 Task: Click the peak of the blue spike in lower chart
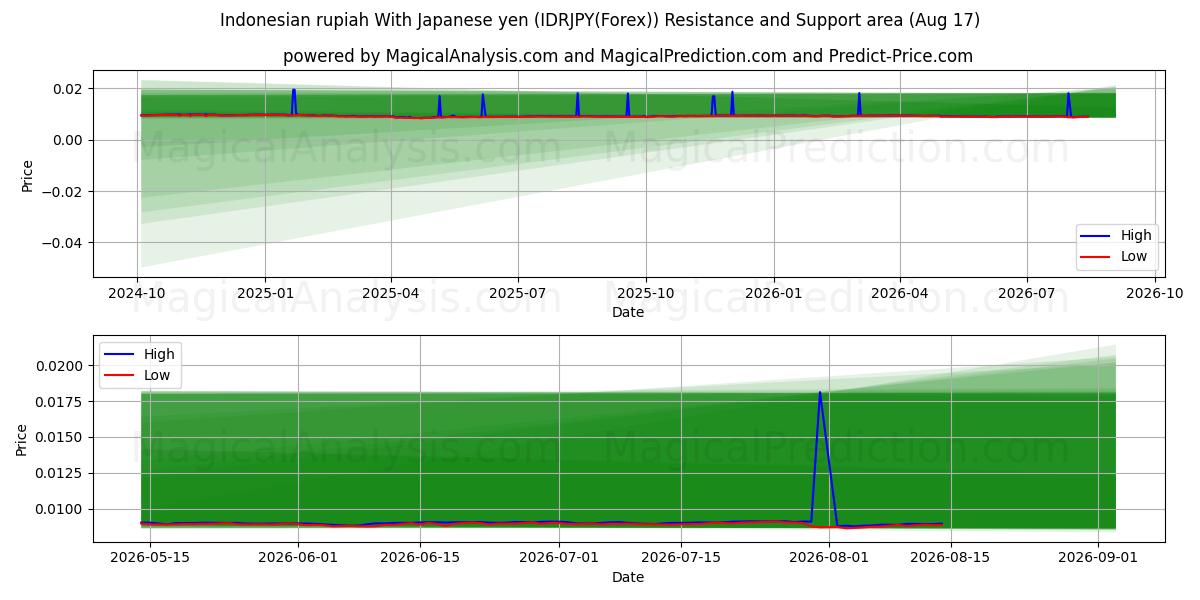820,393
